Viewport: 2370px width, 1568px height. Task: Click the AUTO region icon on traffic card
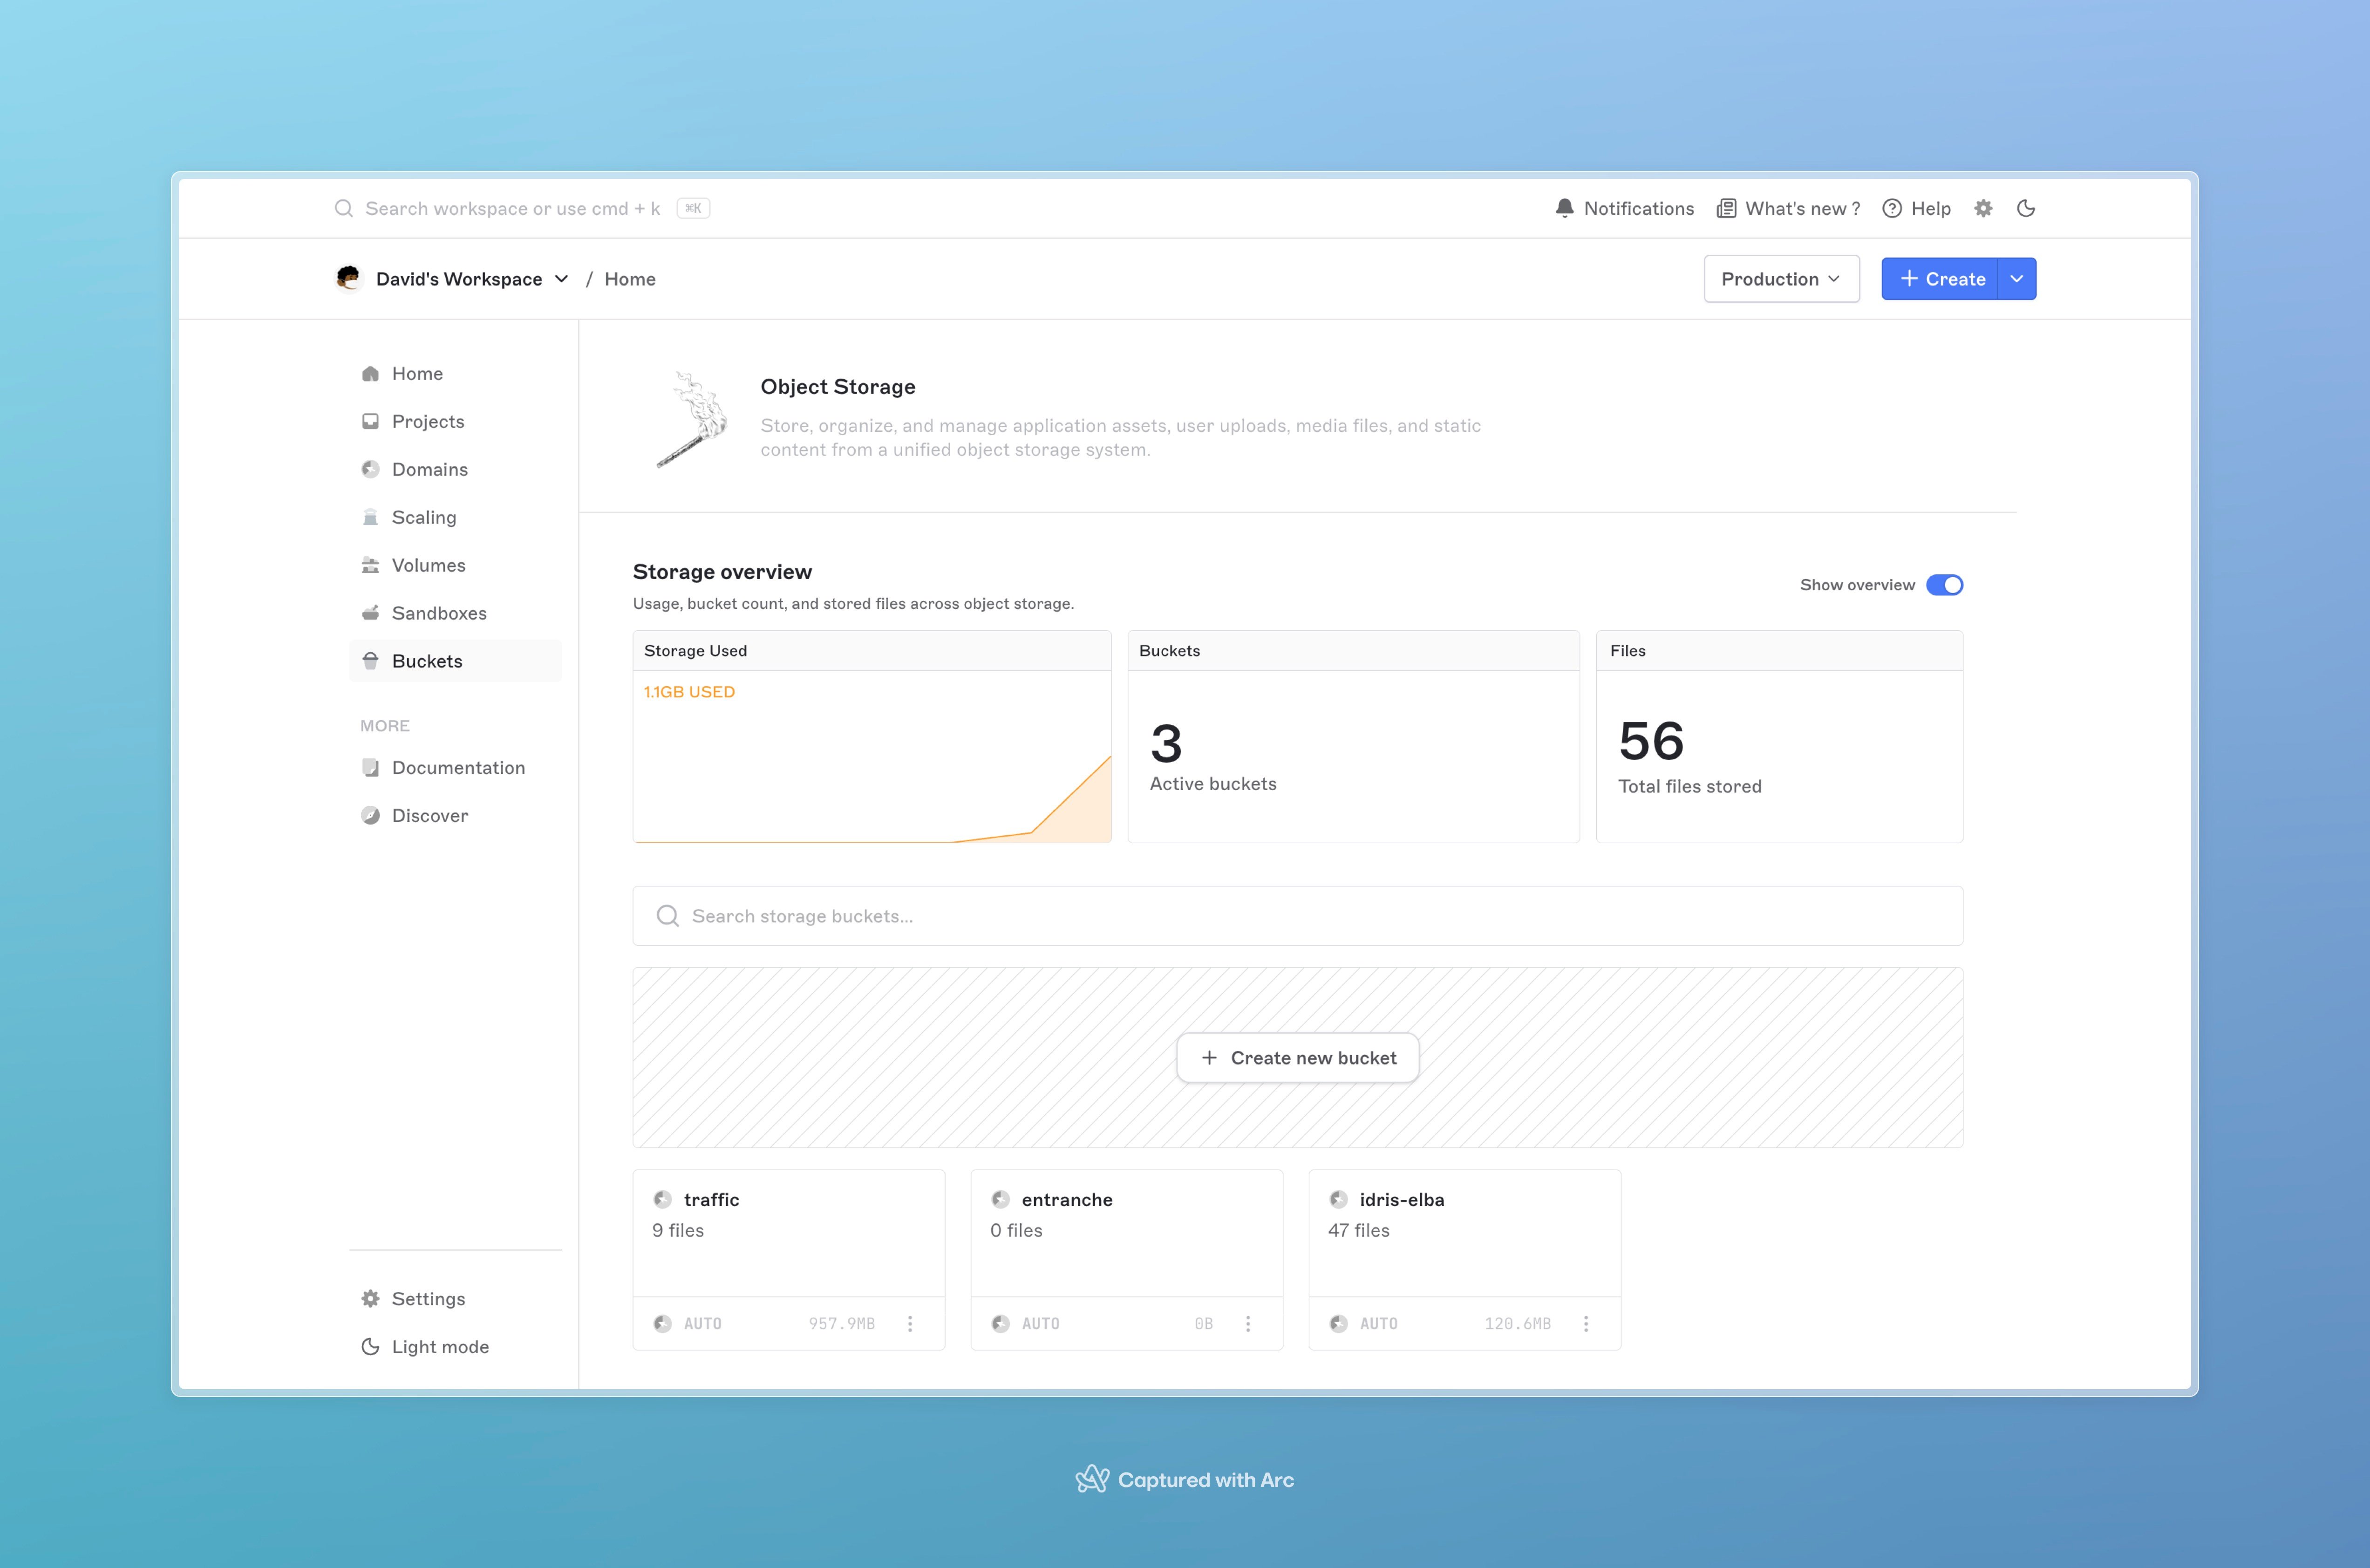(x=662, y=1323)
